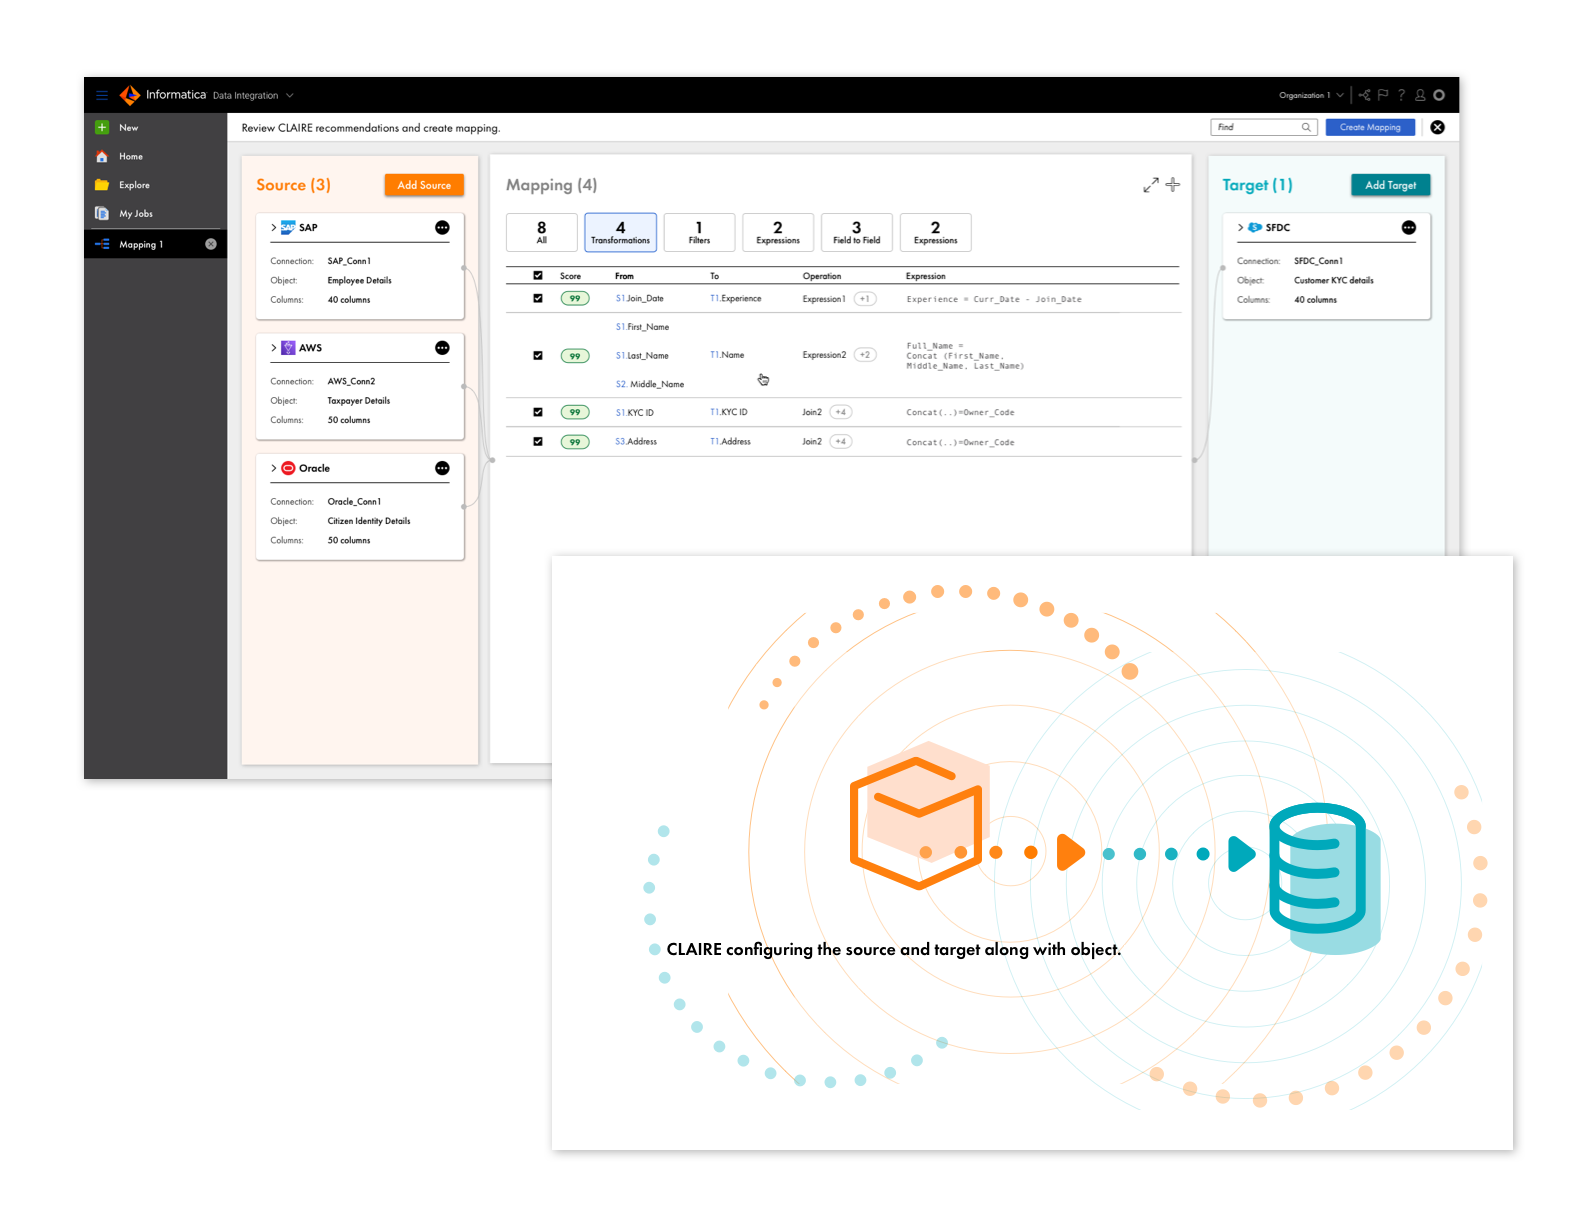
Task: Click the magnifier icon in Find box
Action: coord(1306,127)
